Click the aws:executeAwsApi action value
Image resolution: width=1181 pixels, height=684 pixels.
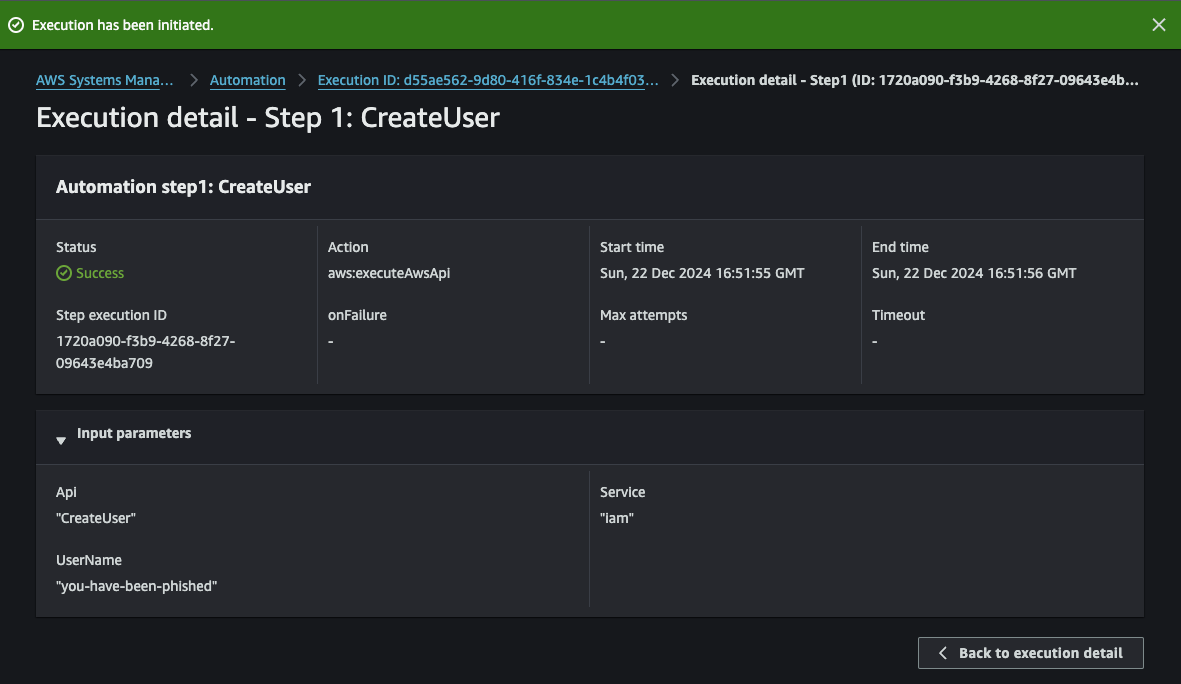pos(389,273)
